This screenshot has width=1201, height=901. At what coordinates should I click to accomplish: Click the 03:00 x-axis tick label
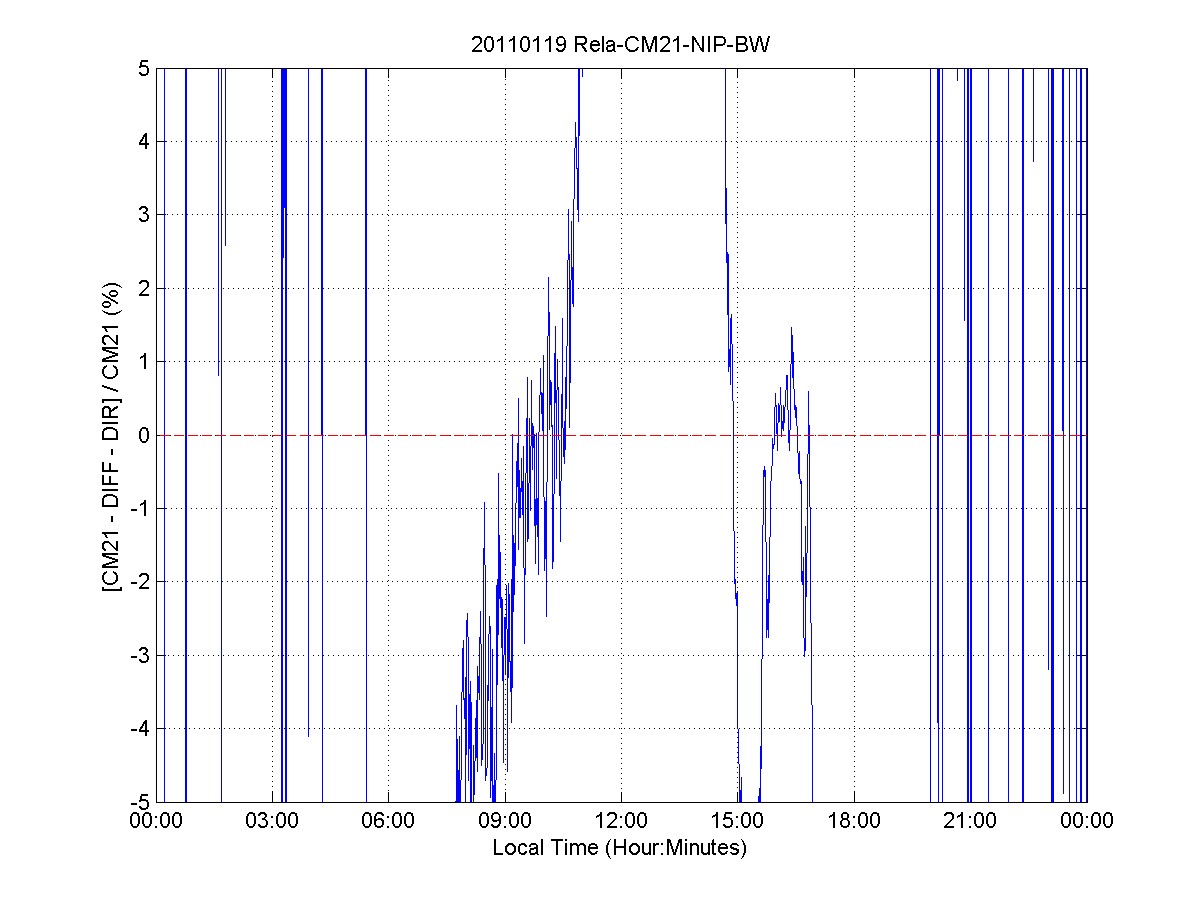coord(272,821)
